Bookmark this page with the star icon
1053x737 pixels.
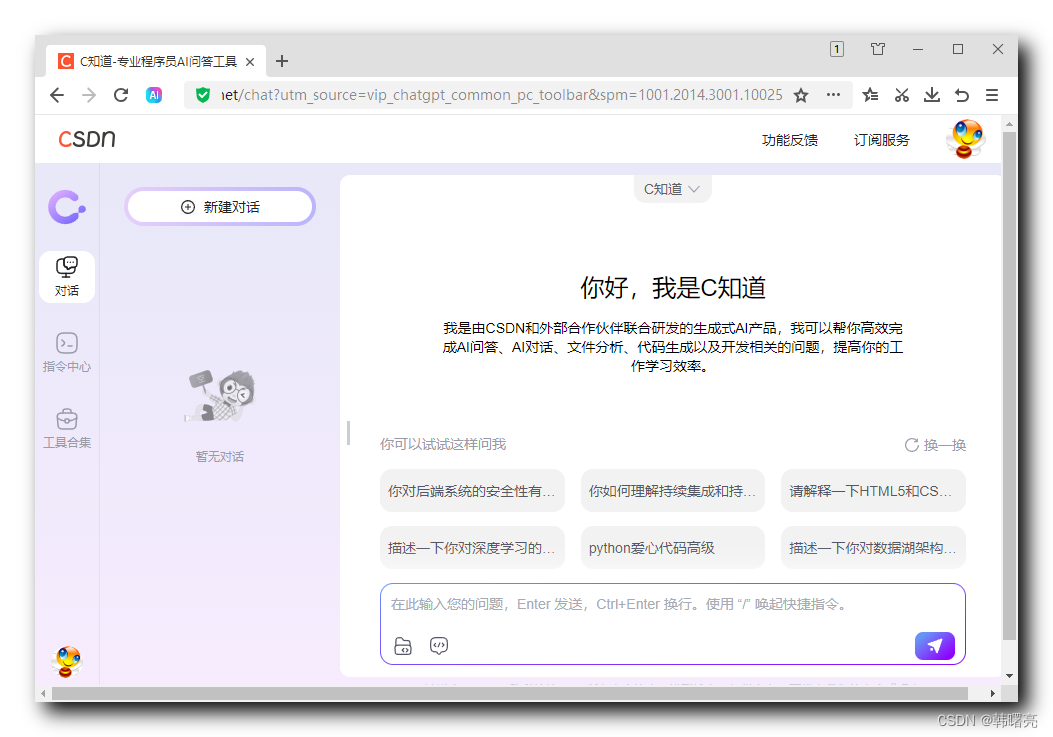click(800, 95)
